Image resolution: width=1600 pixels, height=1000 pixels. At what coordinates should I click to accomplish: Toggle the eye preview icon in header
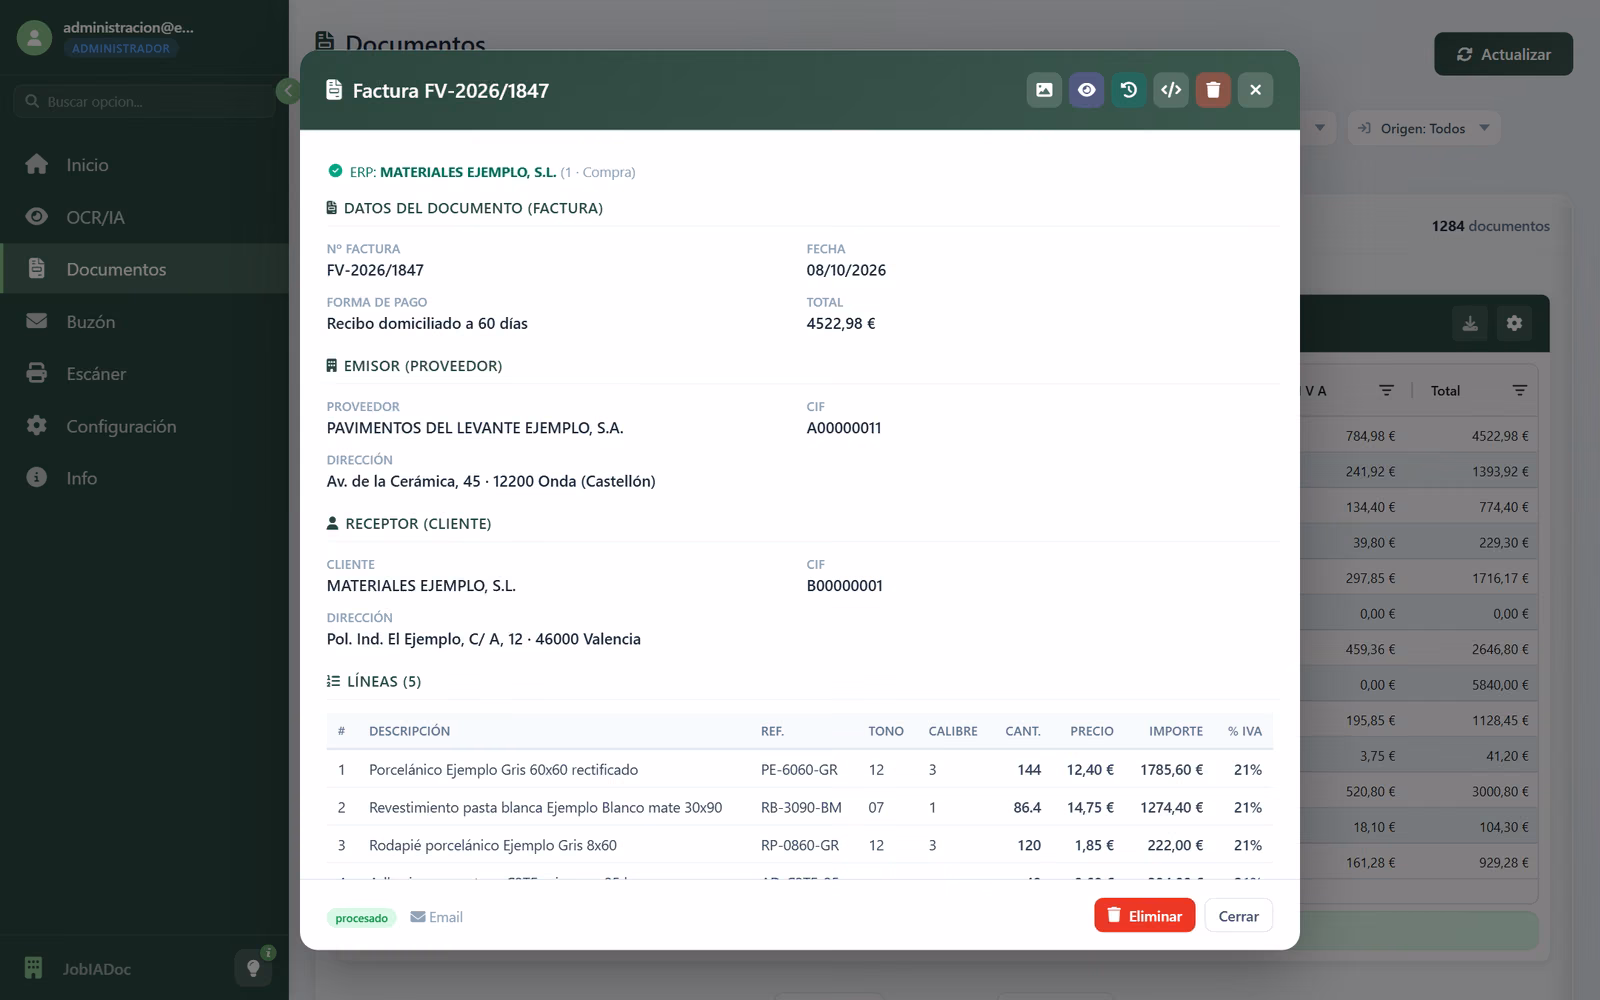(1086, 90)
